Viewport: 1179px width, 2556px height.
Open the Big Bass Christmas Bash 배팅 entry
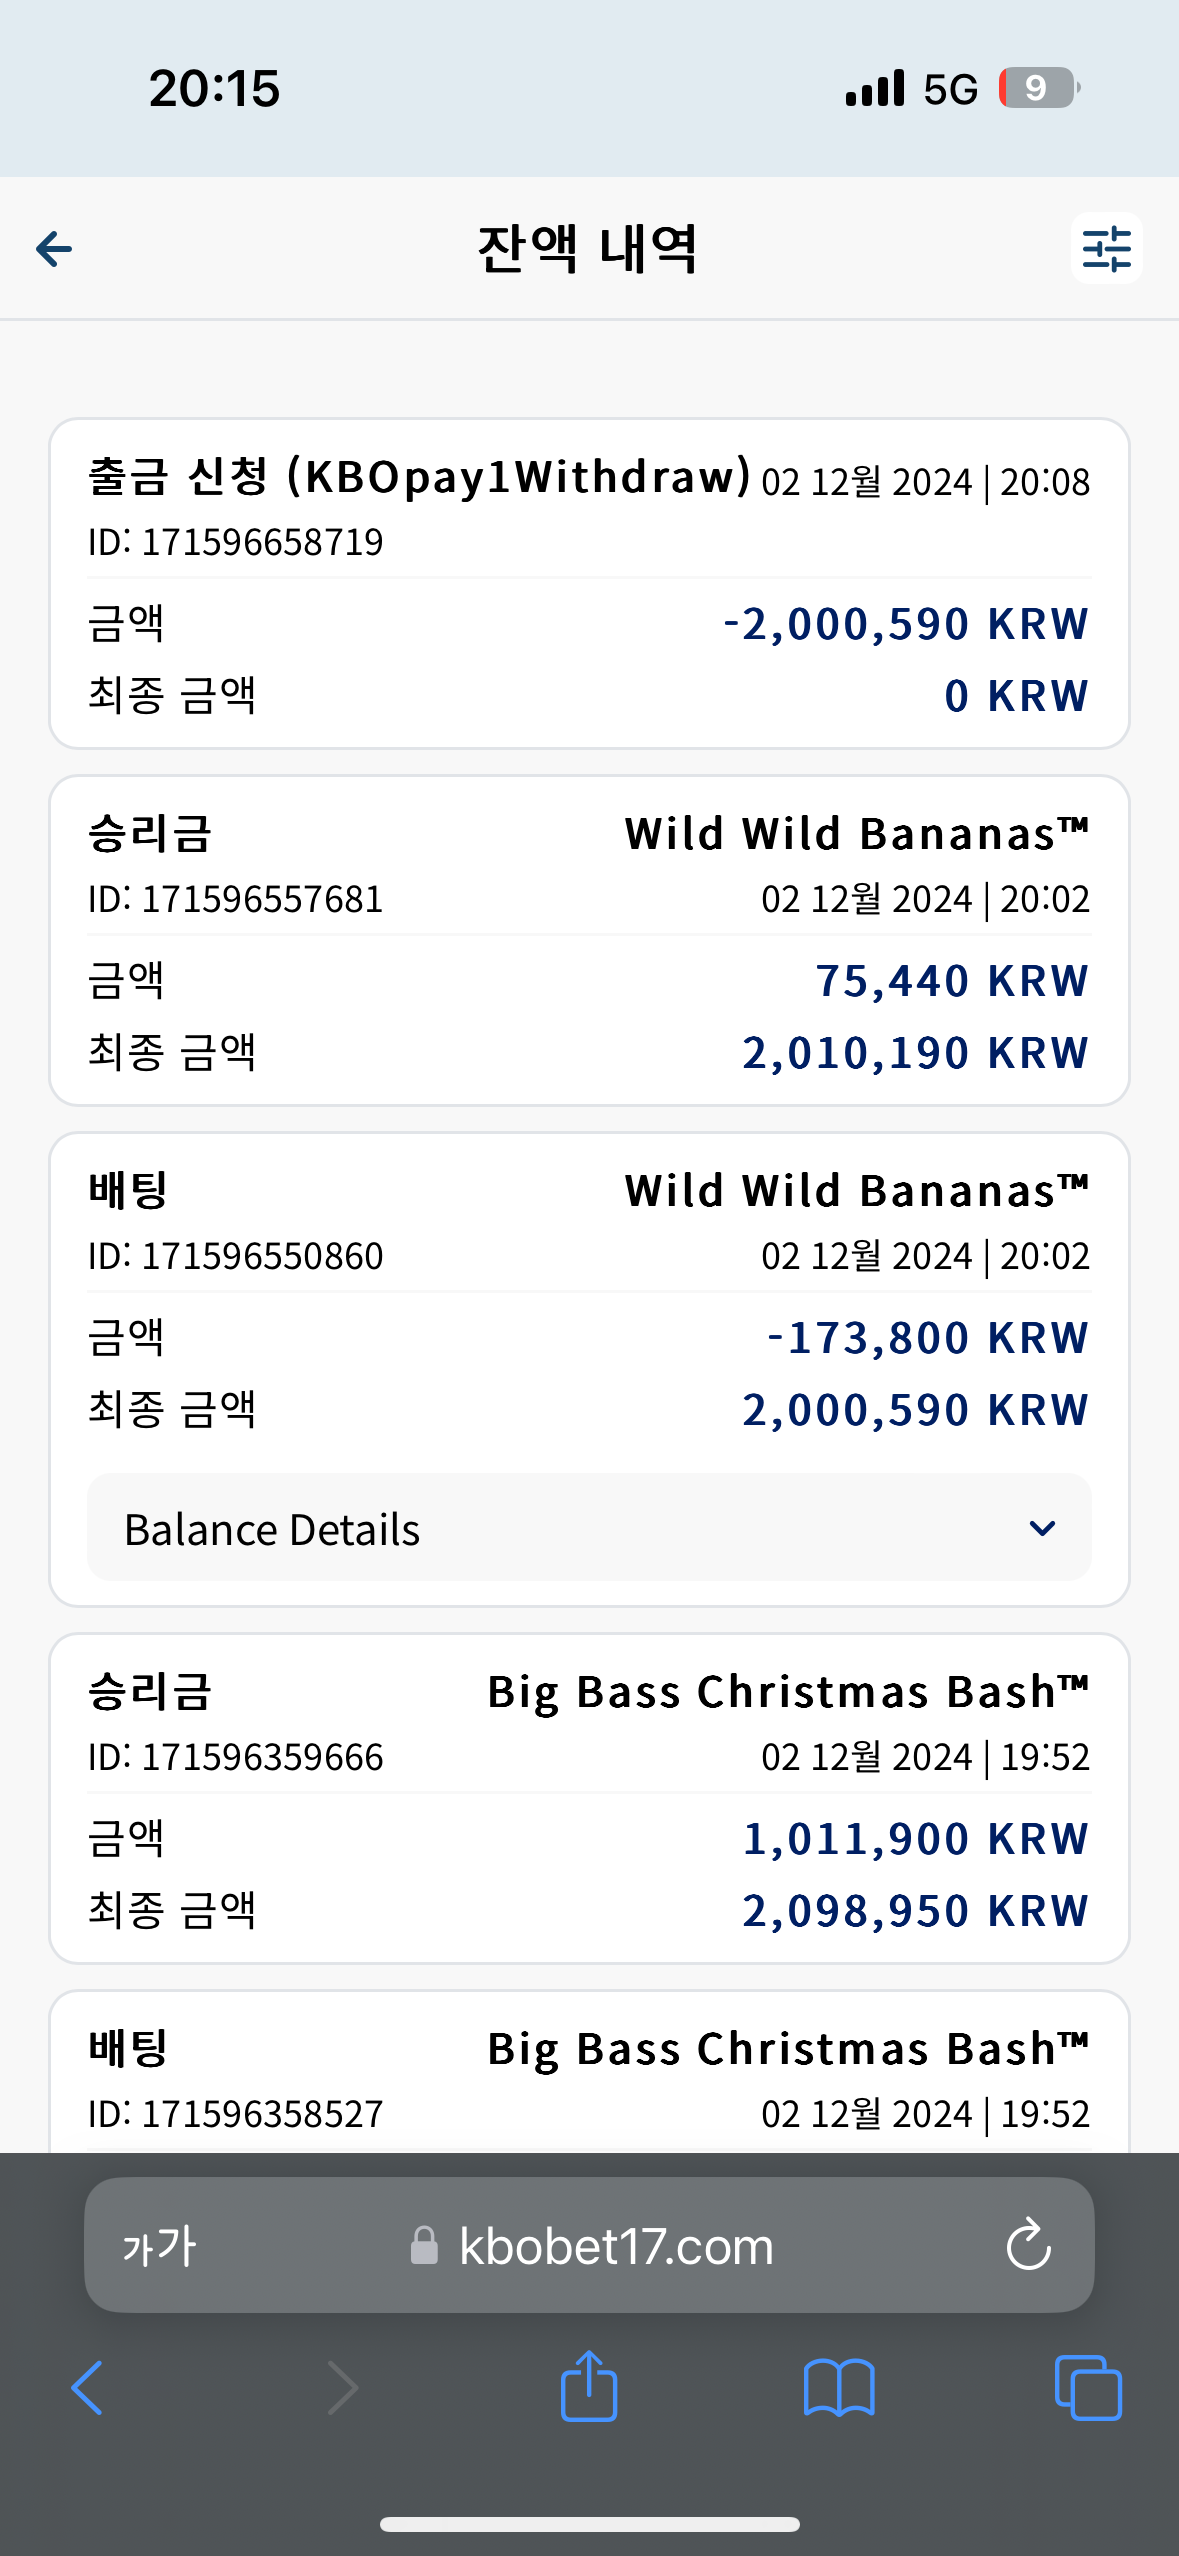click(589, 2072)
